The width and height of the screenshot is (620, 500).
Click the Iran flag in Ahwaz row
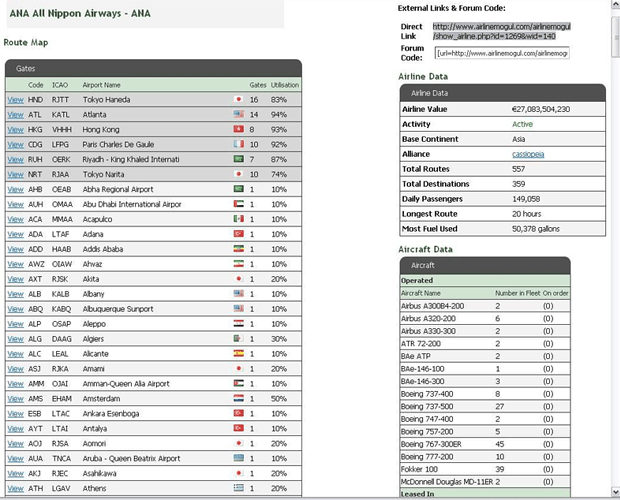[x=238, y=264]
